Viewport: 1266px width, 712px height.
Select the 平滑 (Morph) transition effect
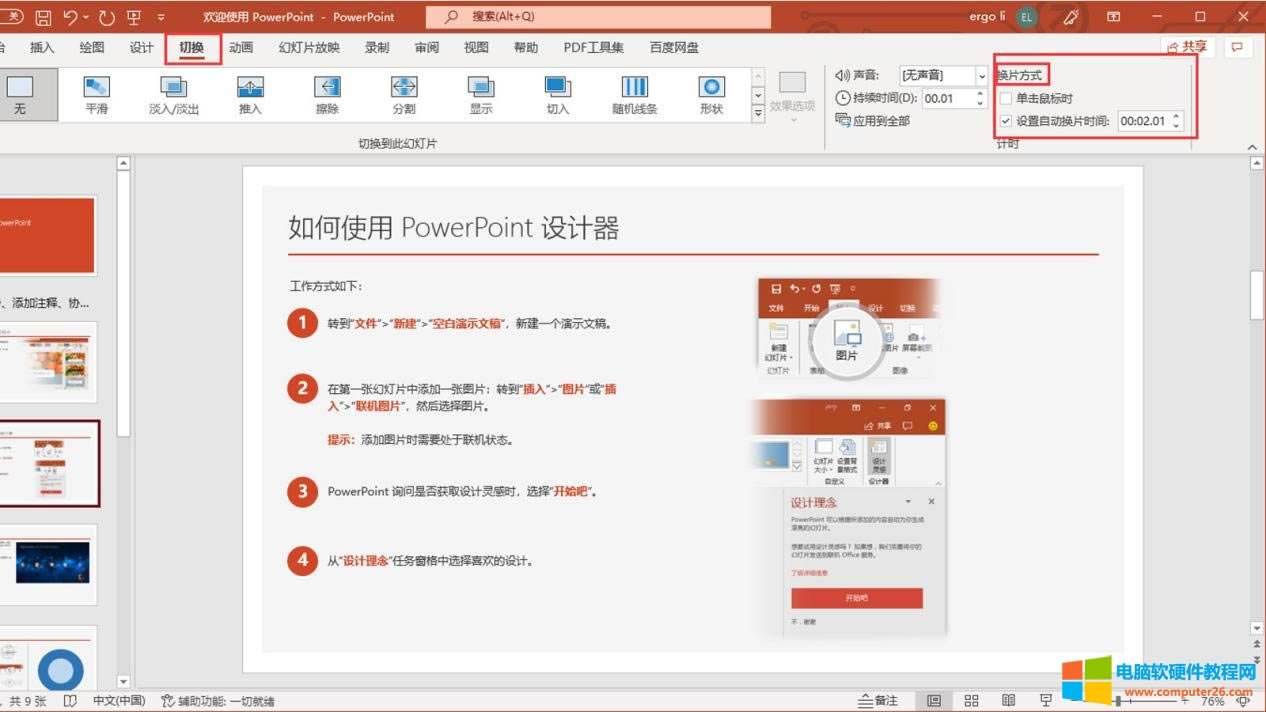(x=96, y=95)
